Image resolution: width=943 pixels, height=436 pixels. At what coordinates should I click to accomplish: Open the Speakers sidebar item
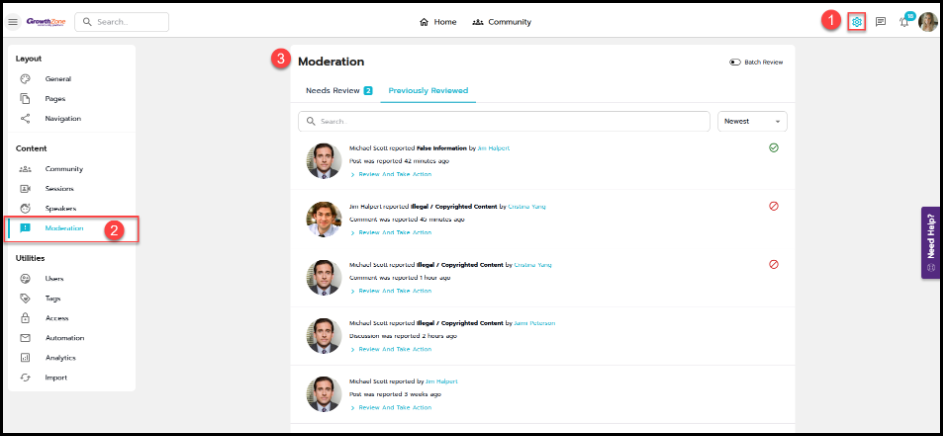click(60, 208)
